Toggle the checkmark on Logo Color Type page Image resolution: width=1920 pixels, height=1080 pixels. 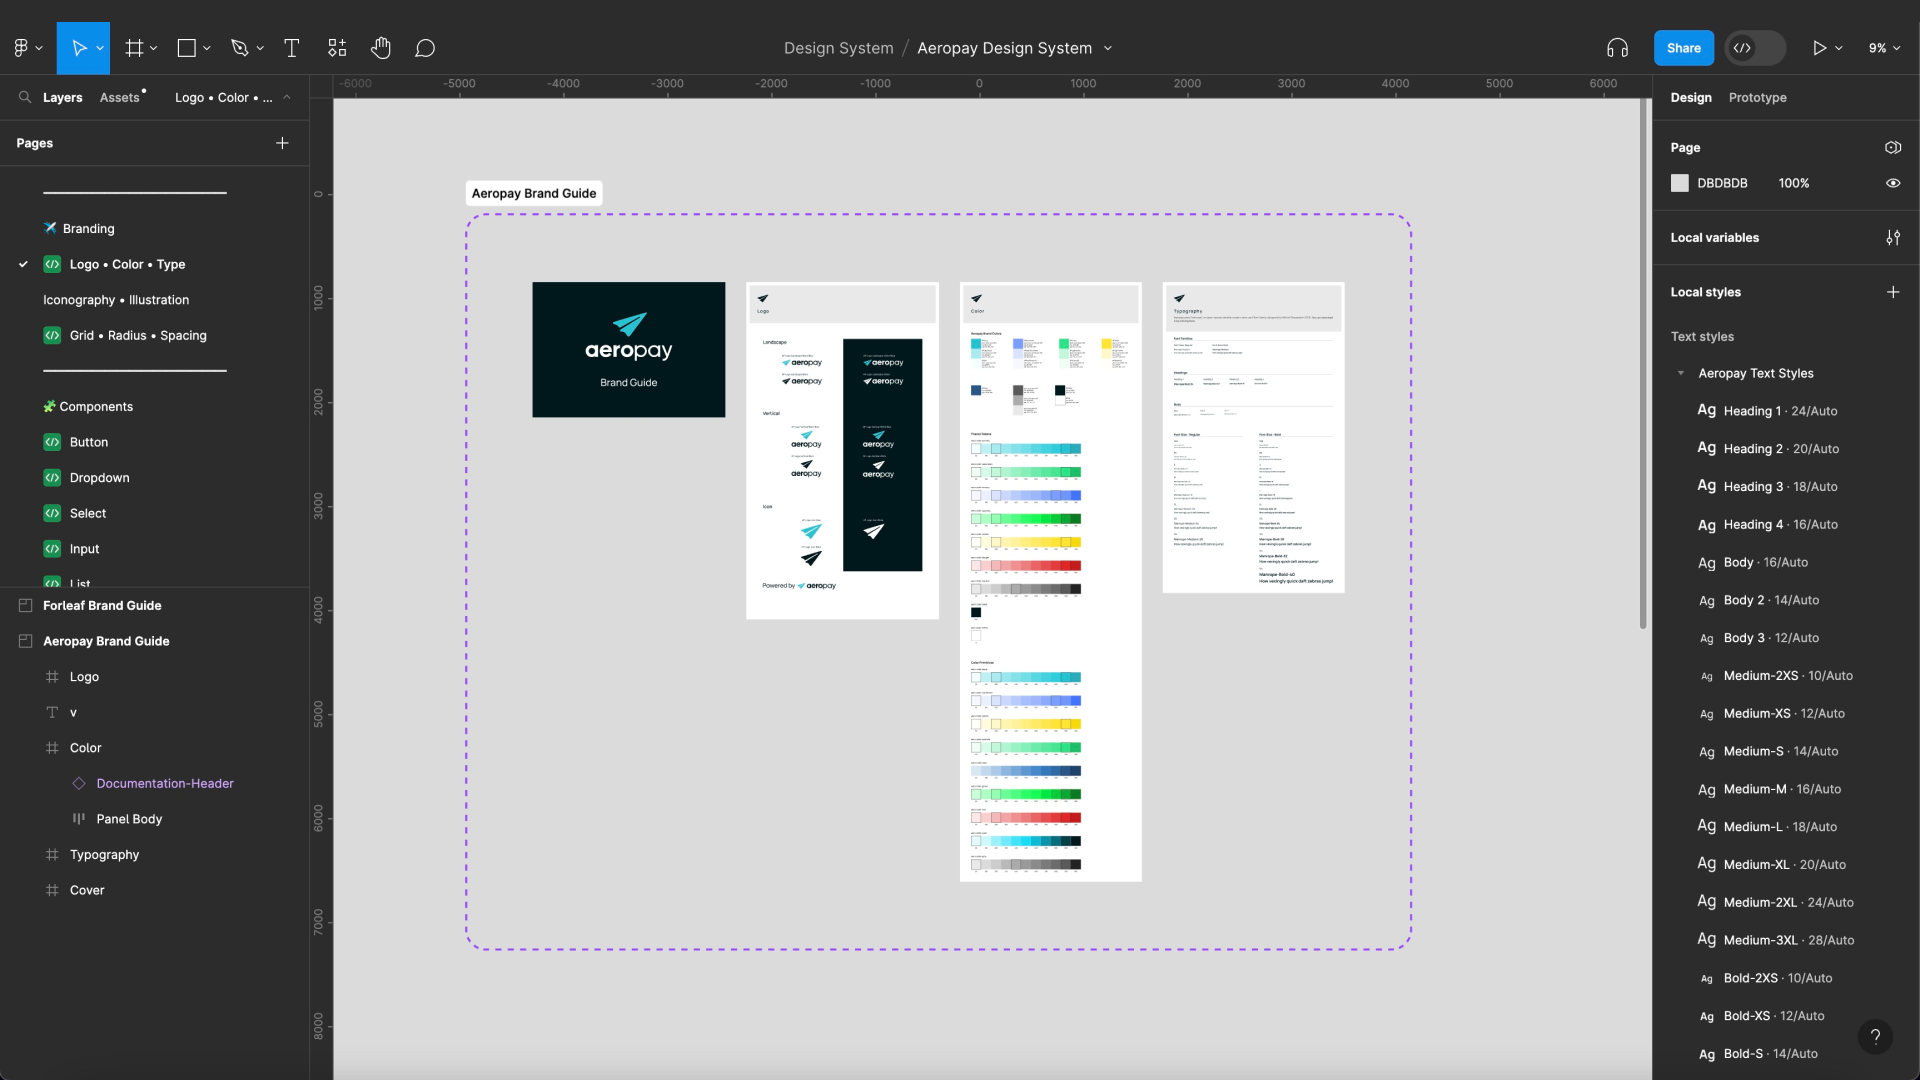[22, 264]
